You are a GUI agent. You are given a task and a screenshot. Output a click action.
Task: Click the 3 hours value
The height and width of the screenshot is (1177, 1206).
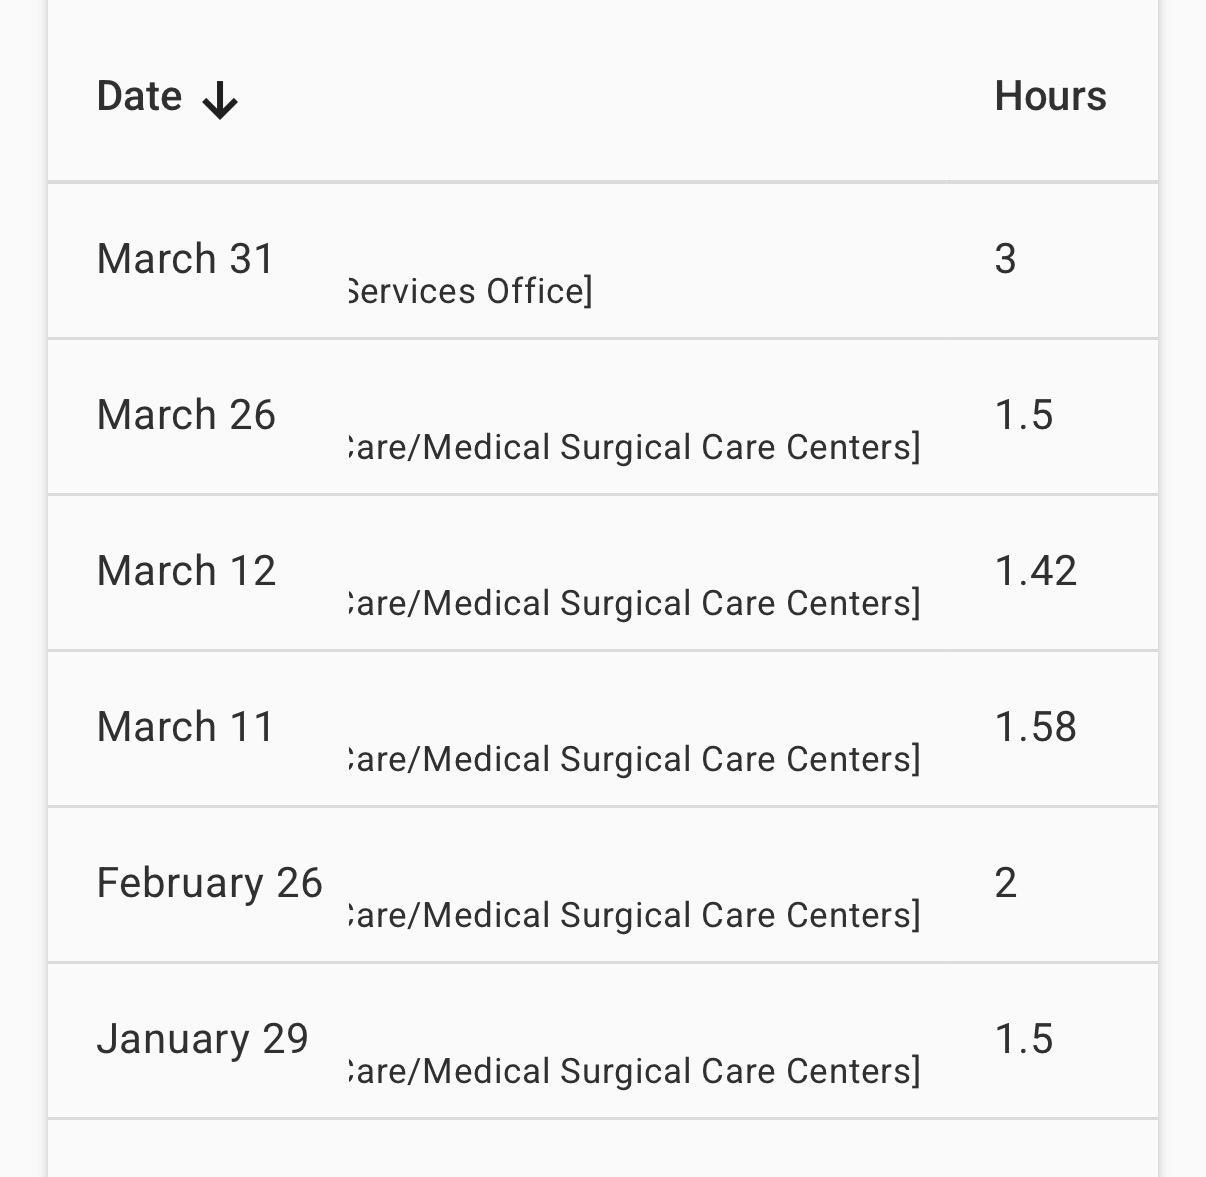point(1006,259)
